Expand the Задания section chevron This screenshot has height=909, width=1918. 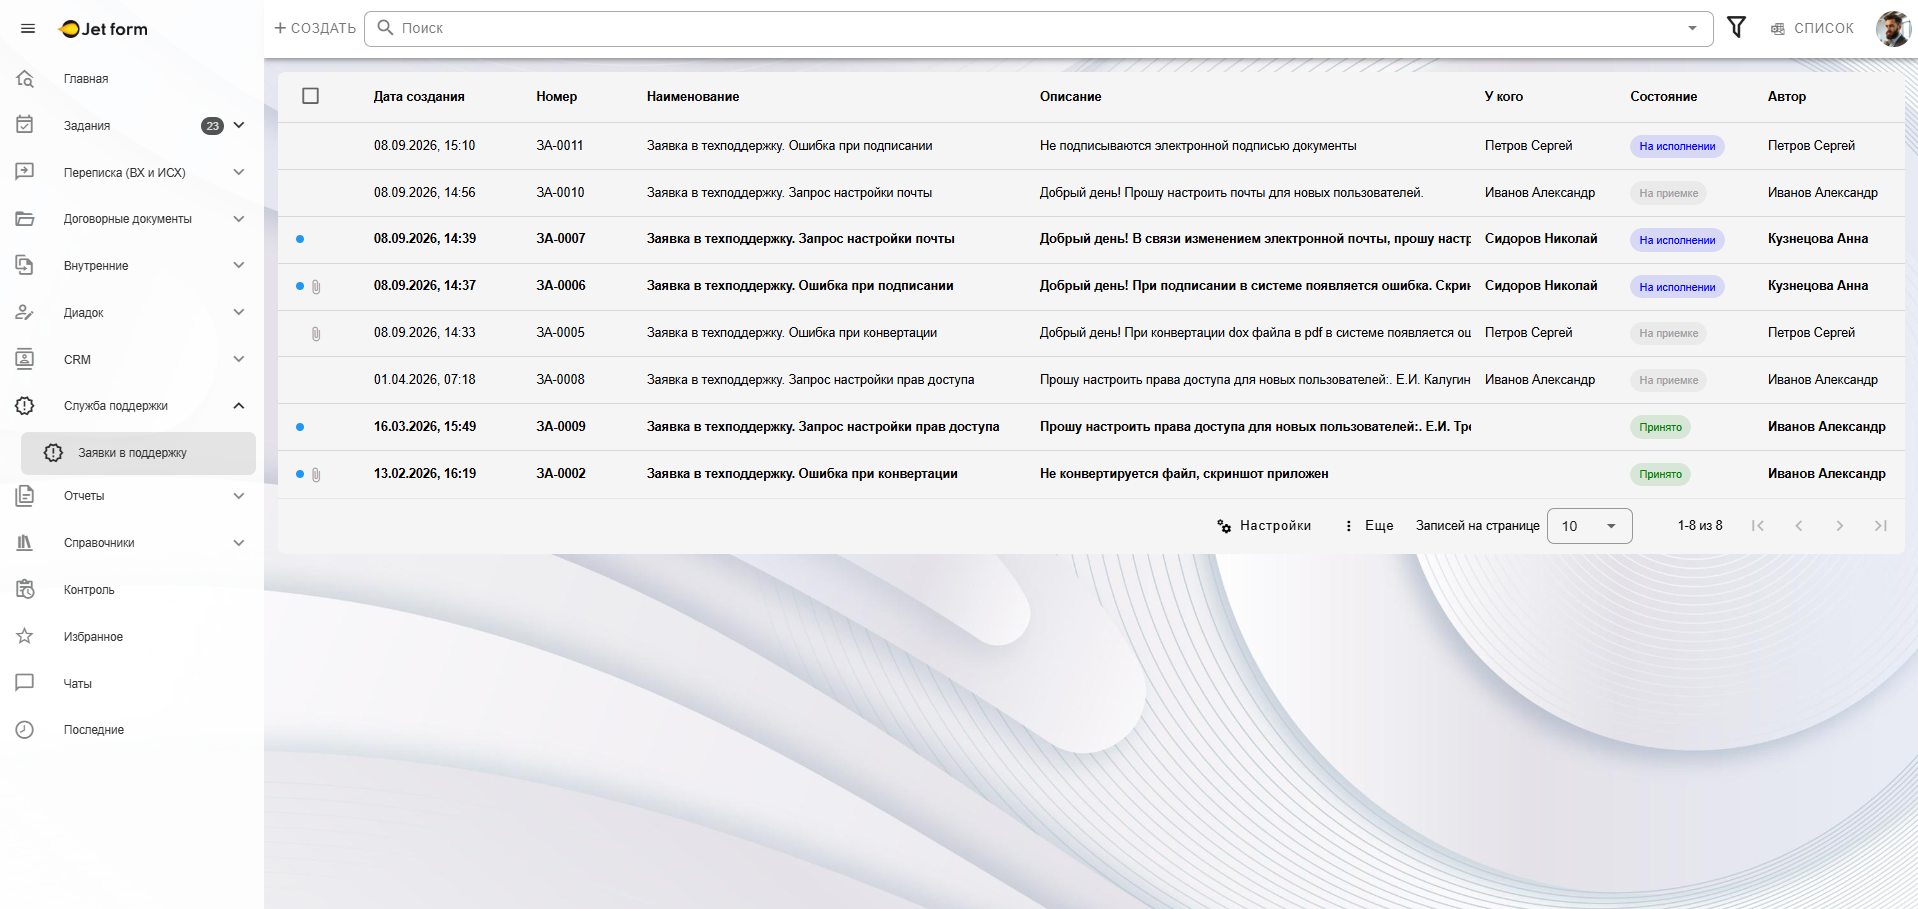239,125
